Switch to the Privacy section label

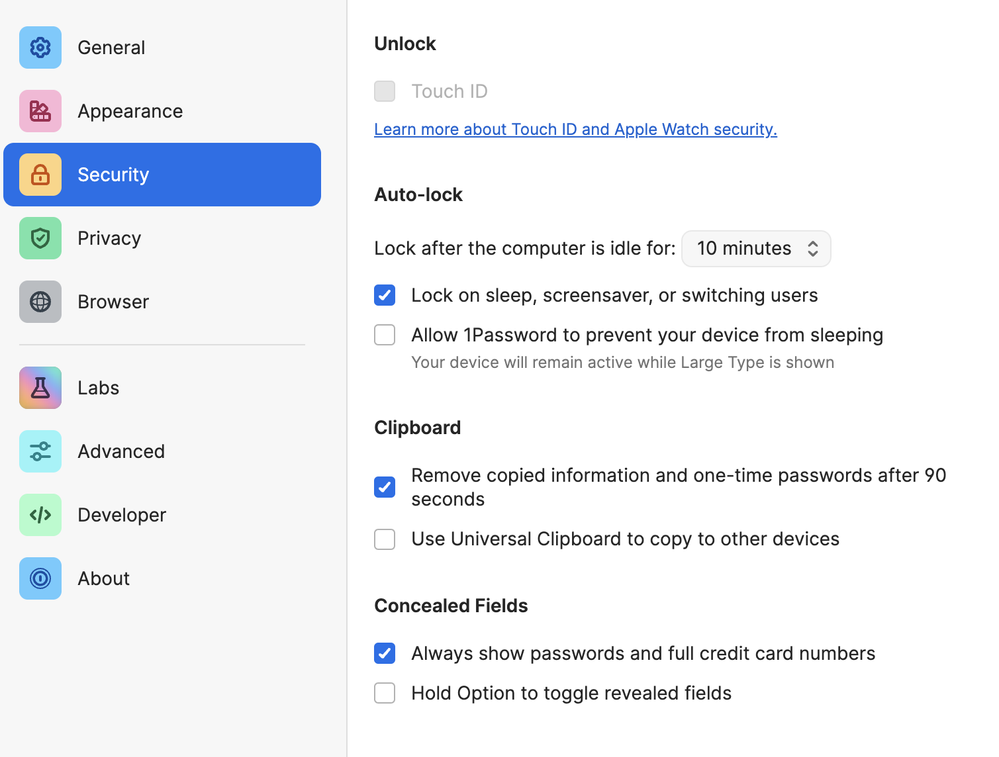(109, 238)
